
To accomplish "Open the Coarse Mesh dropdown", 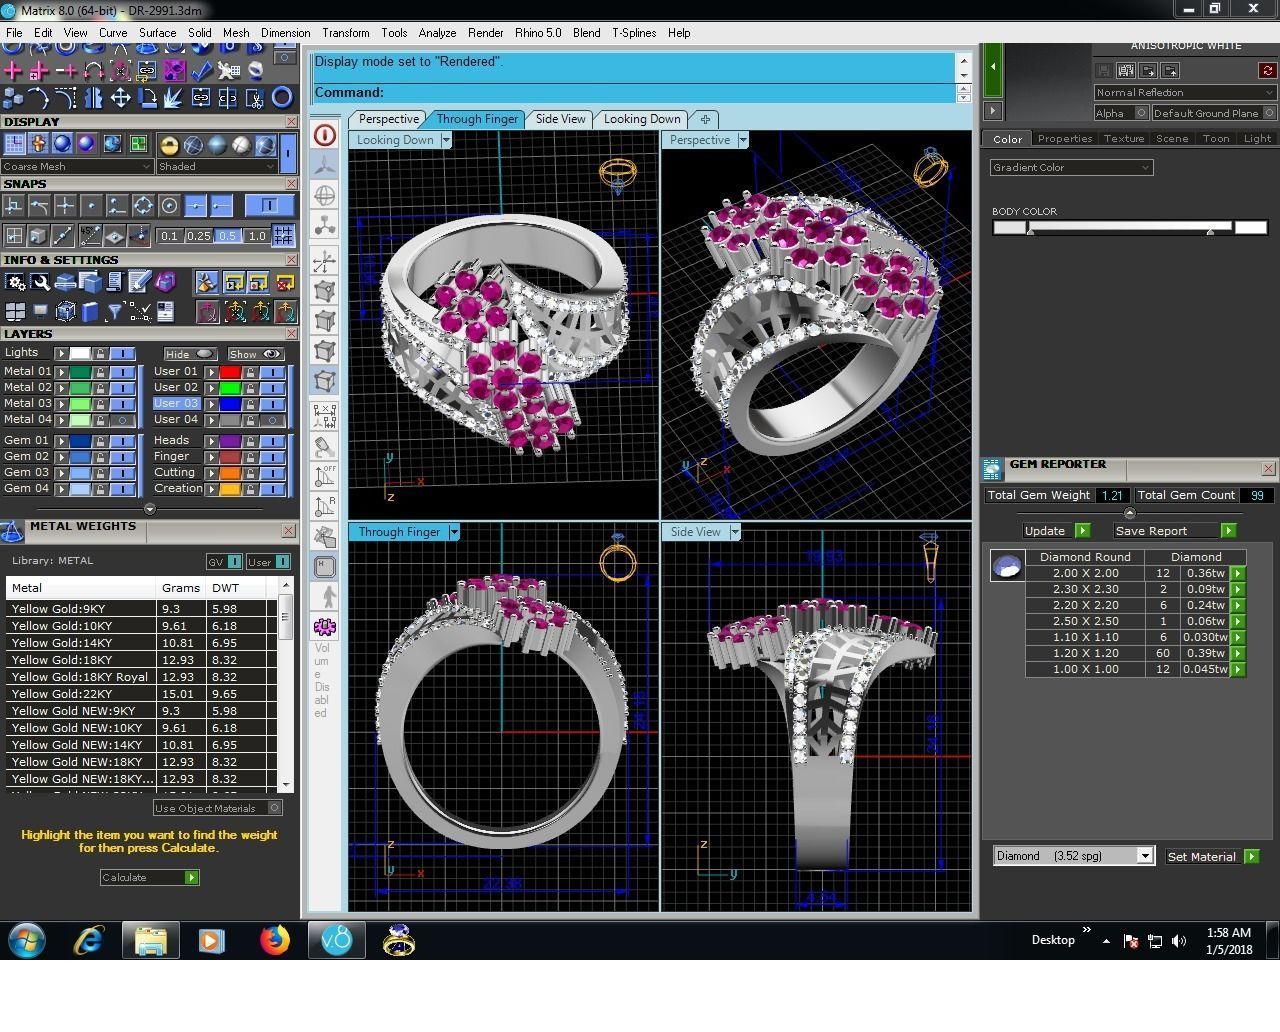I will pos(77,167).
